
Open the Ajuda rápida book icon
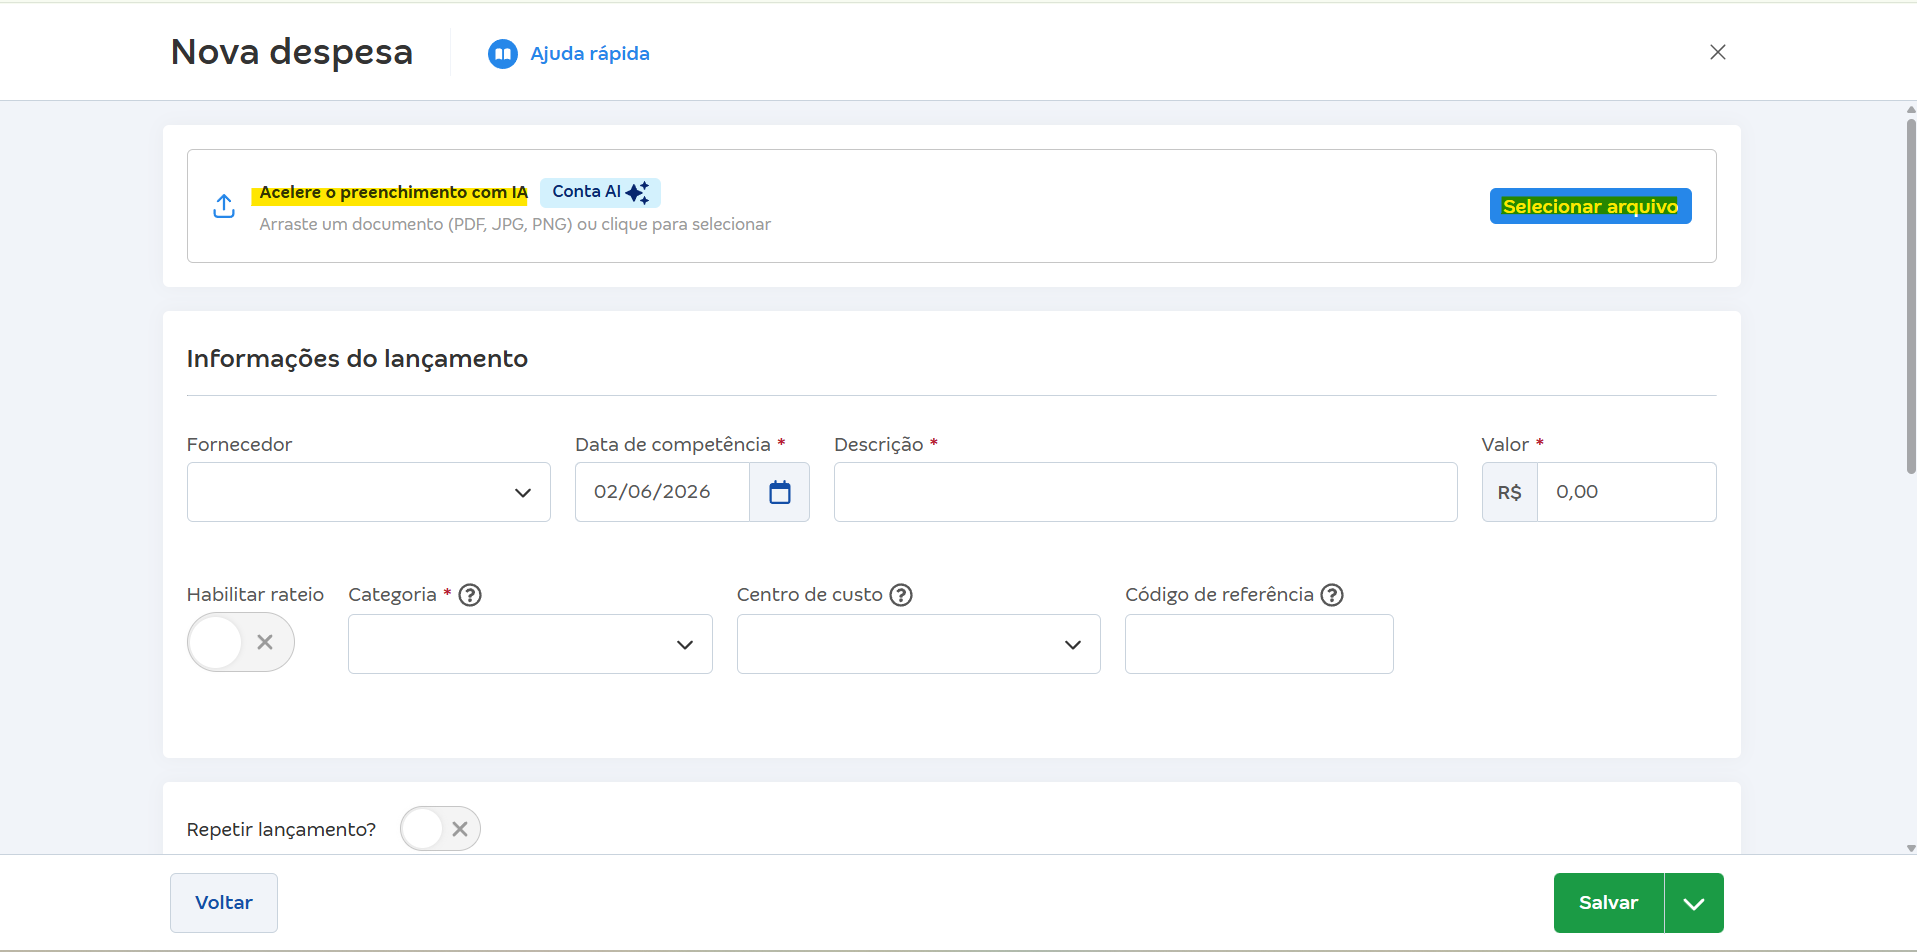(x=502, y=54)
